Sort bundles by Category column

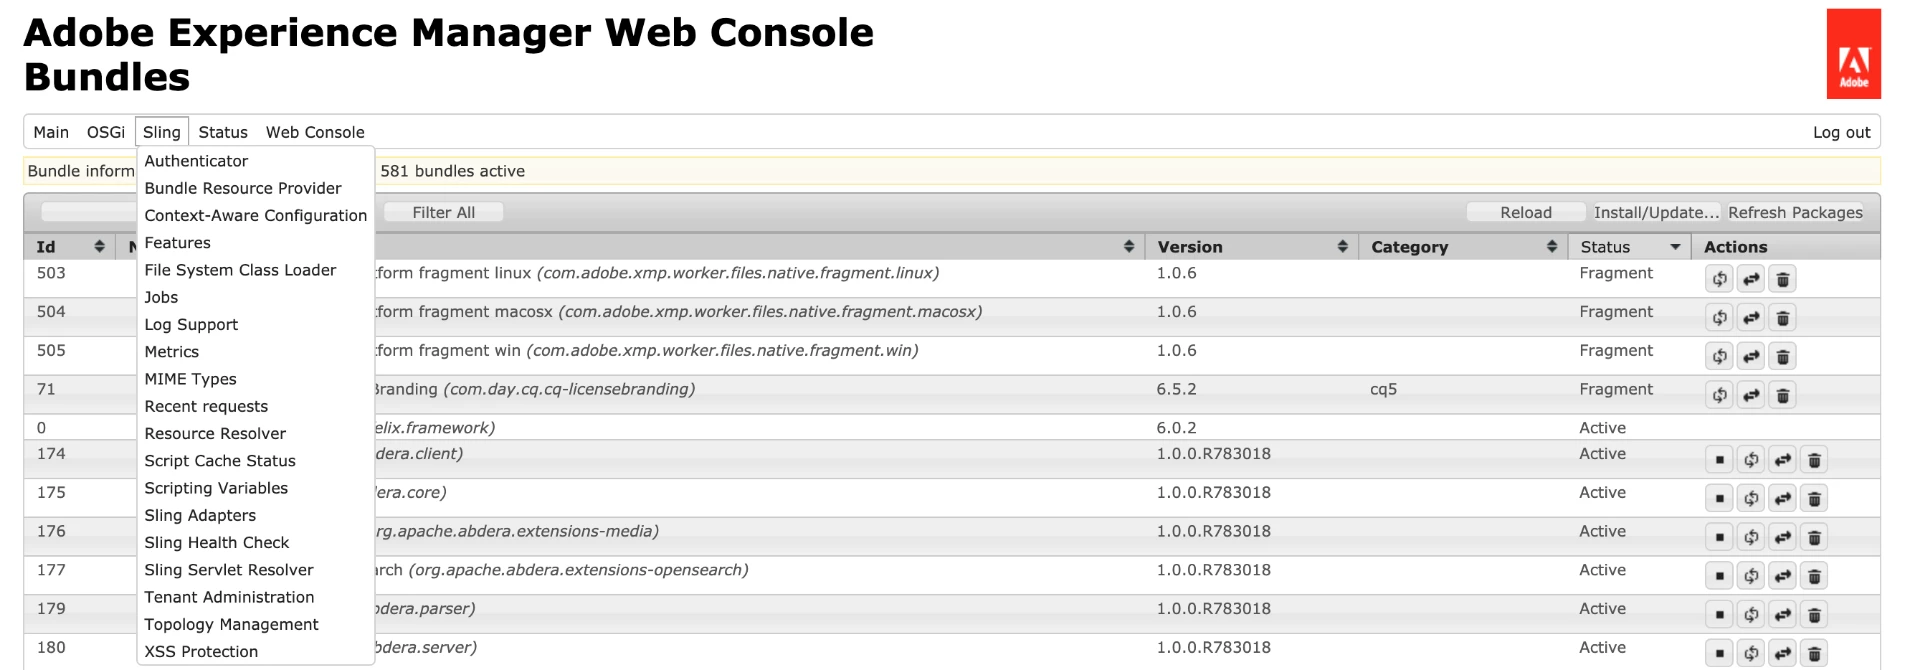[x=1463, y=247]
